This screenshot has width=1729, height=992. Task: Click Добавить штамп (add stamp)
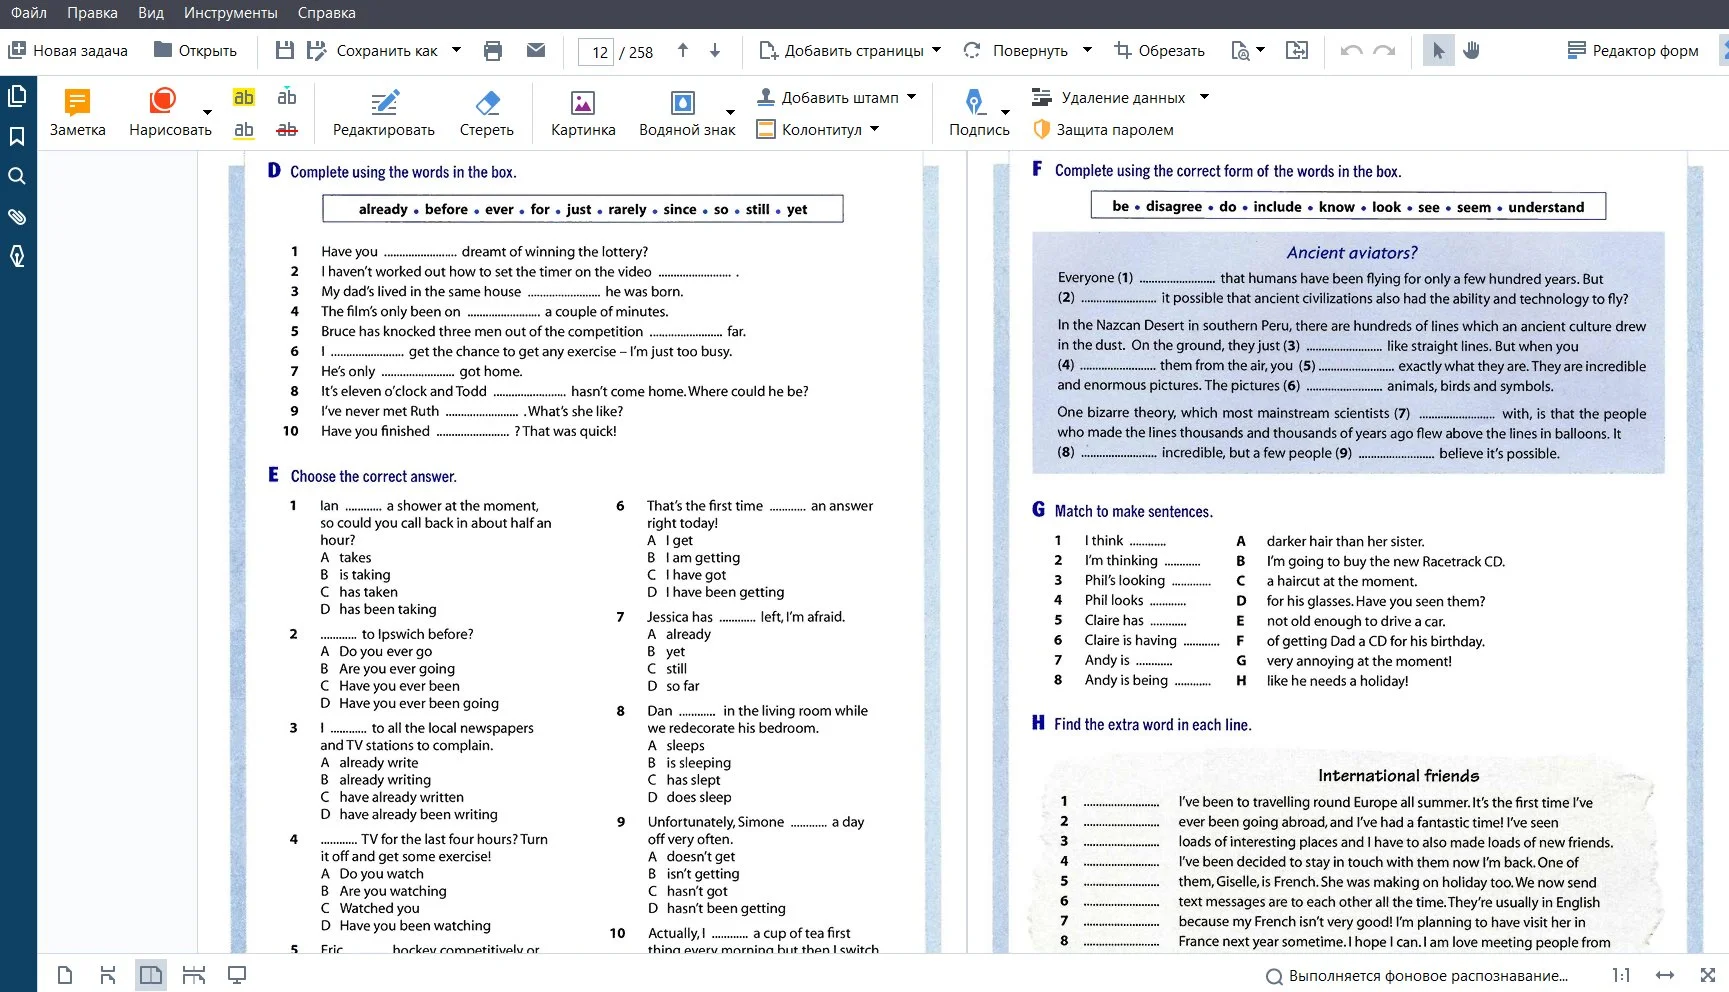(x=828, y=97)
